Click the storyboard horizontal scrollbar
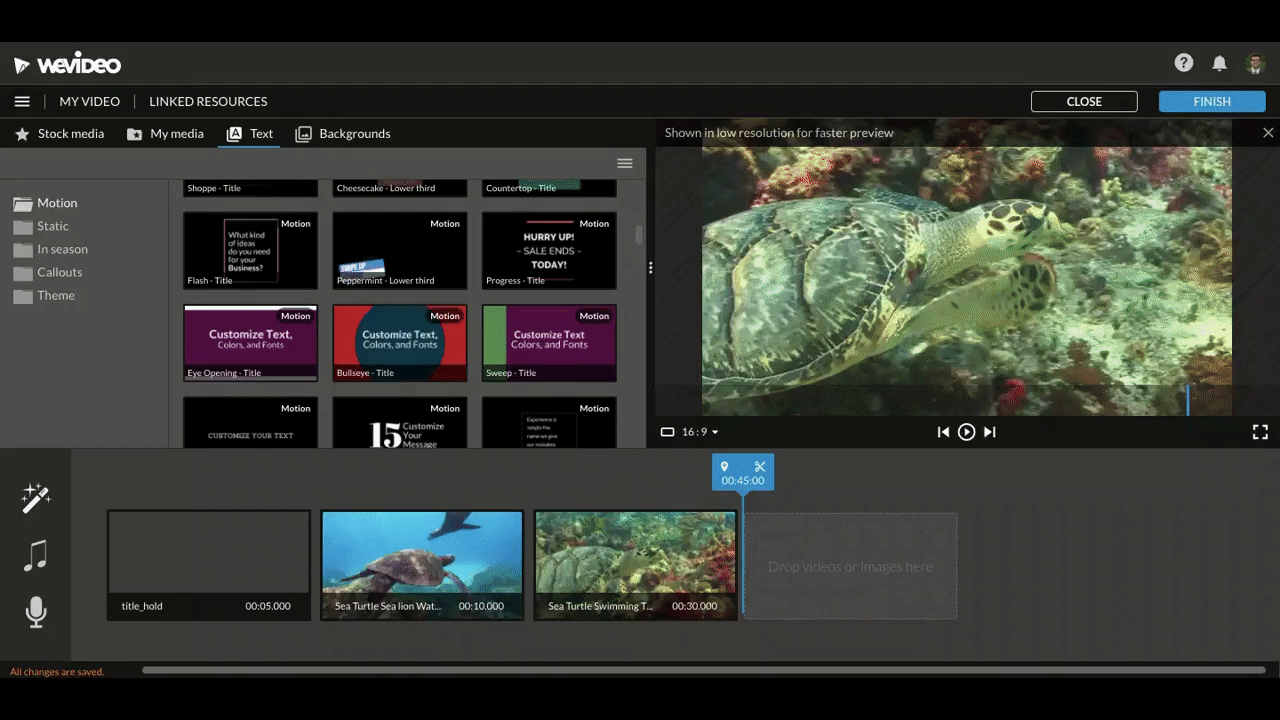1280x720 pixels. click(x=704, y=670)
